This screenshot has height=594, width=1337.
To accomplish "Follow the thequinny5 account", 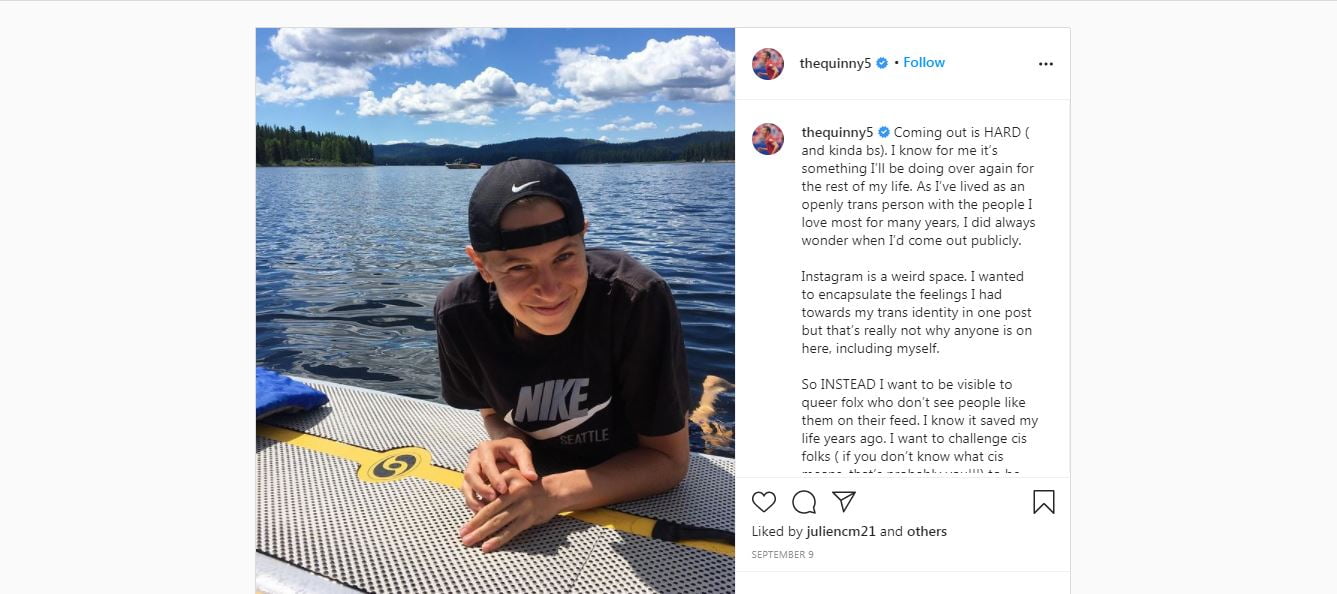I will [923, 62].
